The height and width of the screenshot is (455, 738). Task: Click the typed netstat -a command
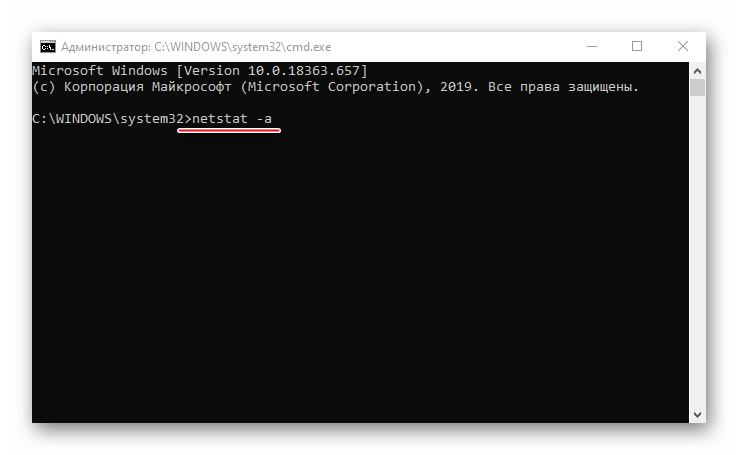click(233, 118)
